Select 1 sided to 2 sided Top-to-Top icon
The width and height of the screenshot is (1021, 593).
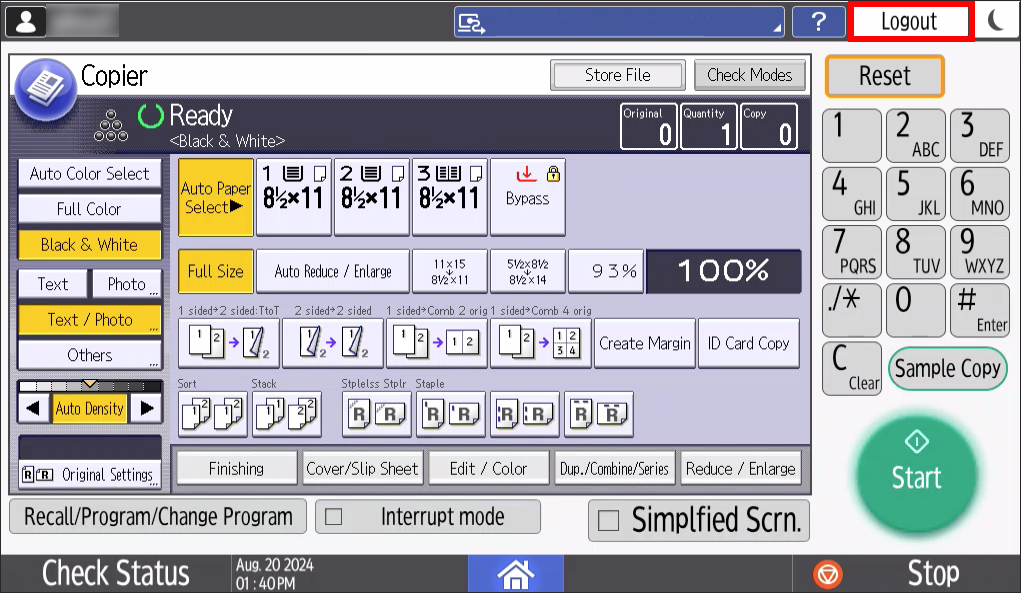(214, 343)
